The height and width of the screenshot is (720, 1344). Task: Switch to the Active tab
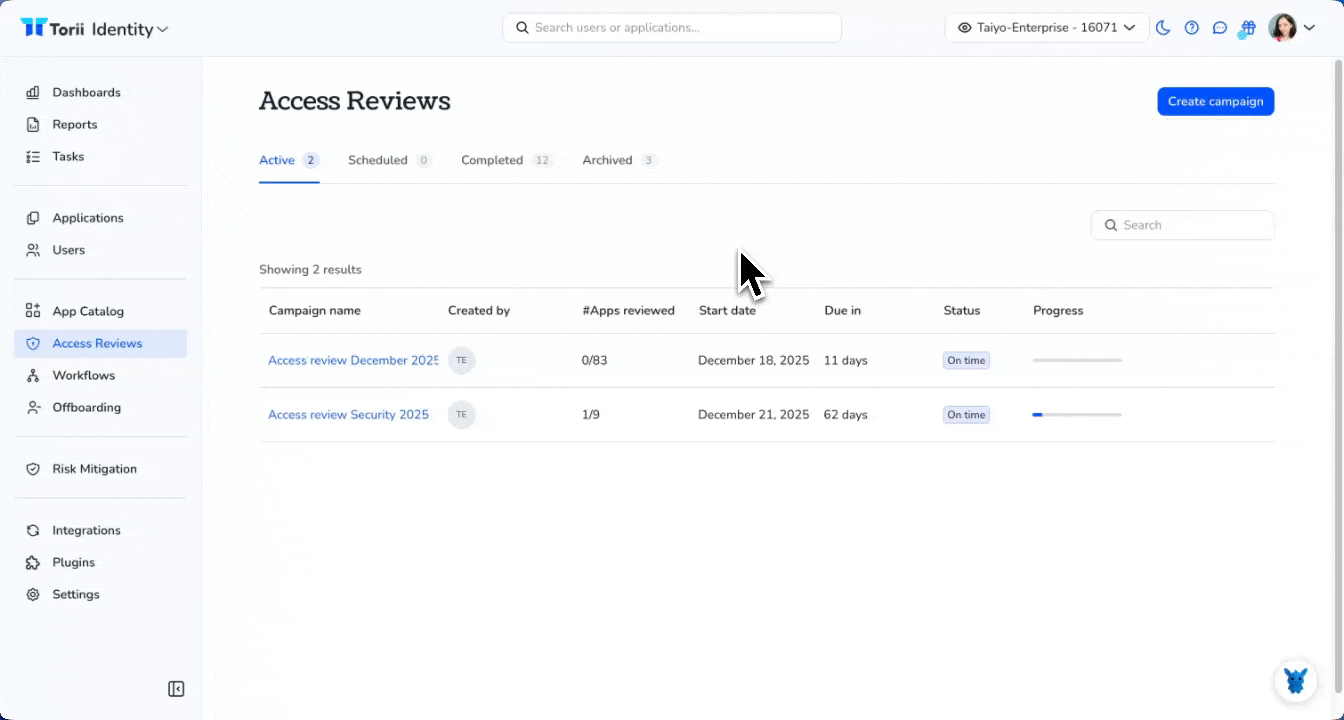tap(288, 160)
